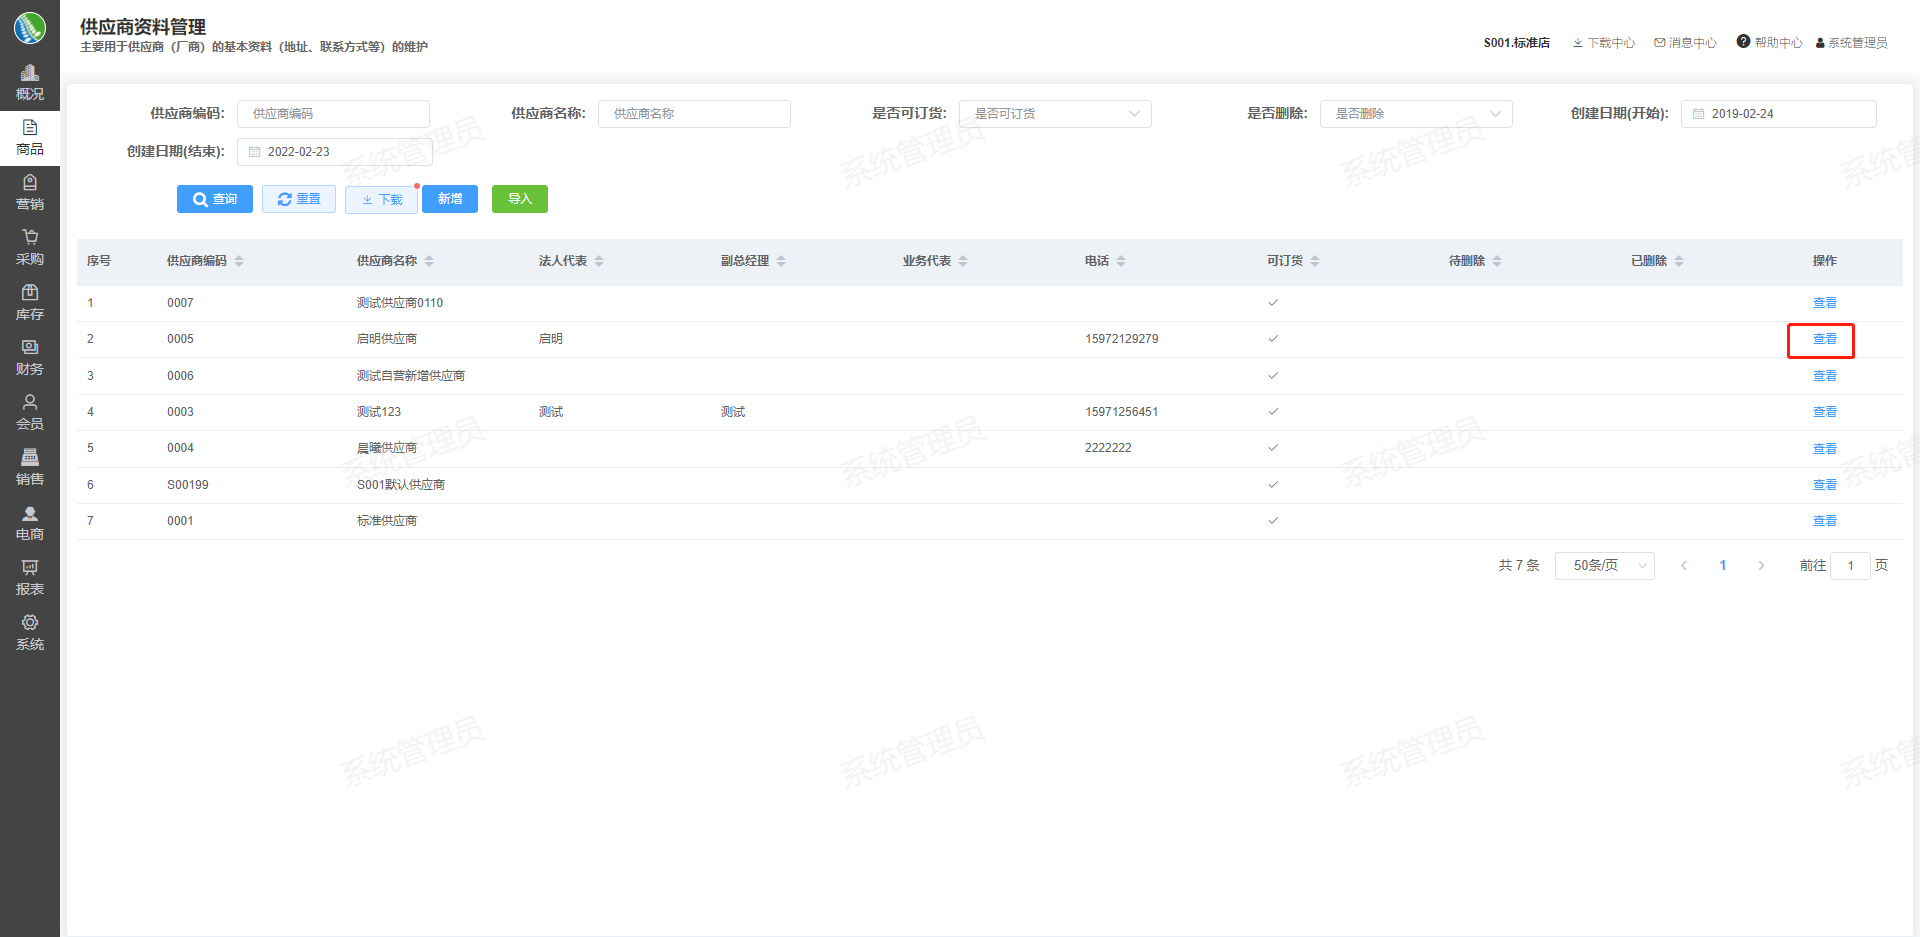Open the 概况 overview sidebar section
Viewport: 1920px width, 937px height.
click(30, 83)
